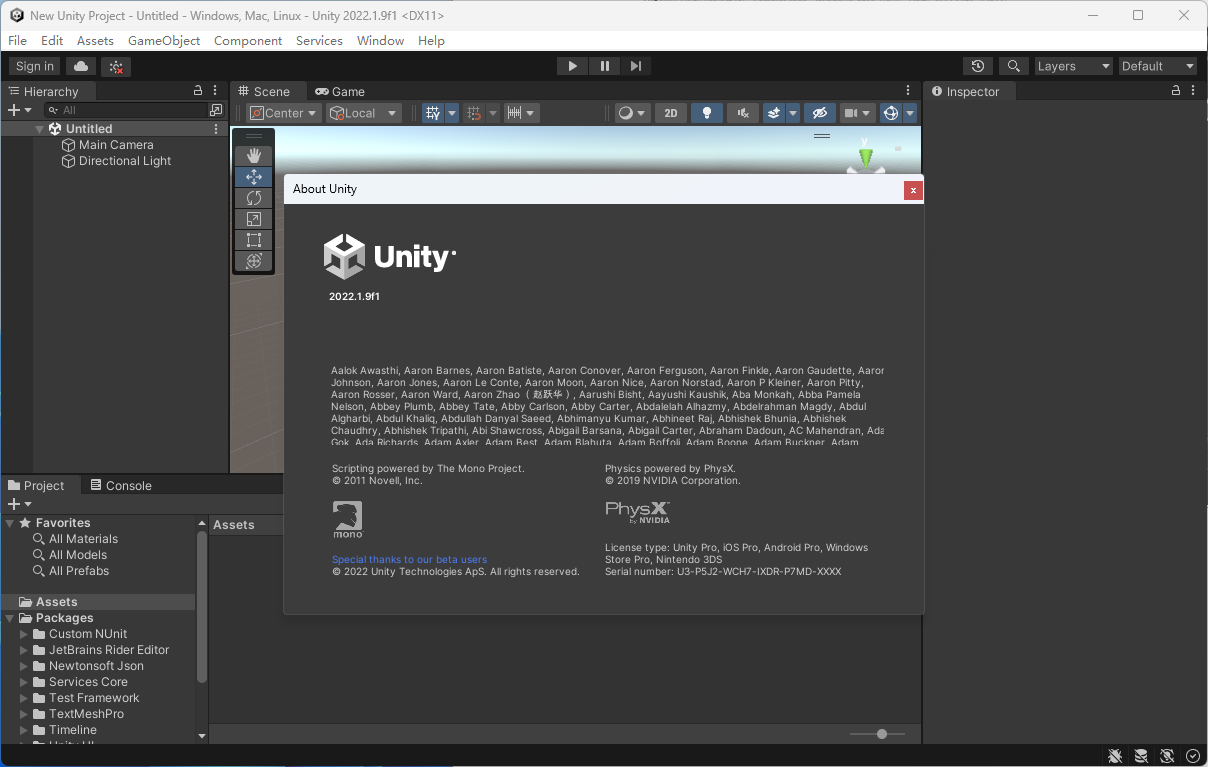Click the third status bar icon from left
Screen dimensions: 1208x767
point(1167,756)
